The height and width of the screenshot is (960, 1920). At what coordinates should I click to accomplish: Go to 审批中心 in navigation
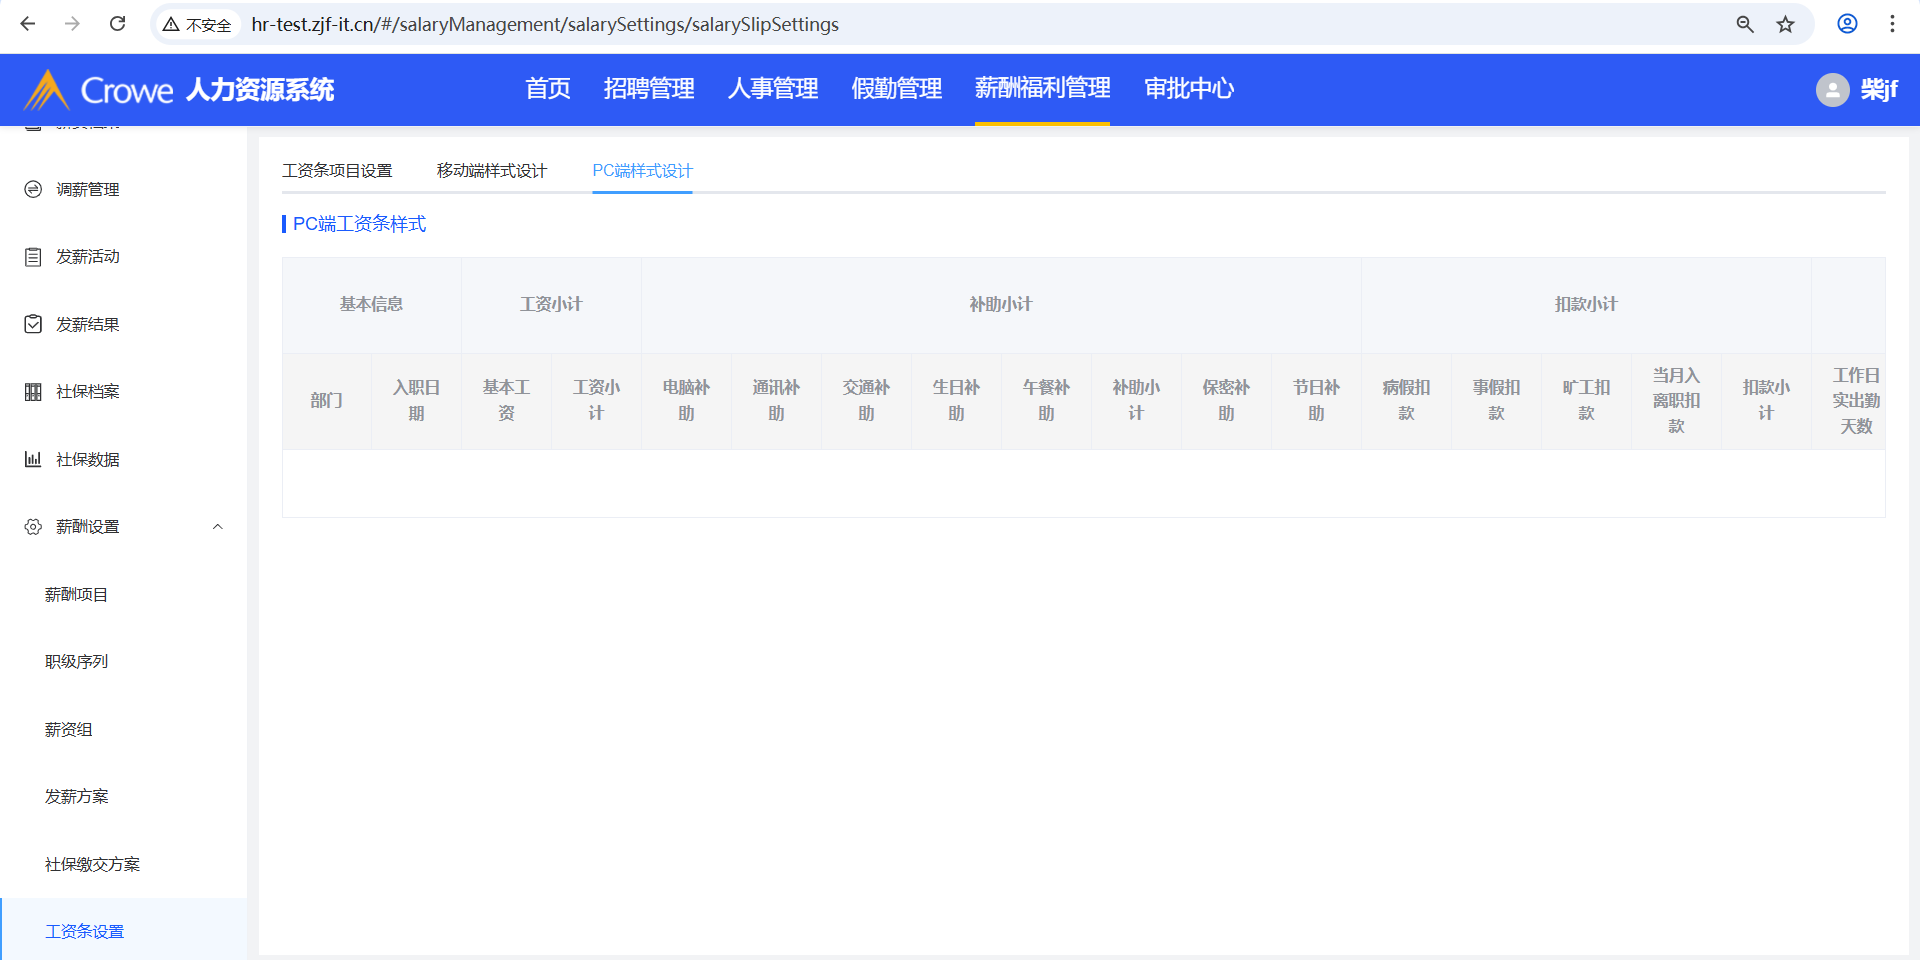click(x=1189, y=89)
